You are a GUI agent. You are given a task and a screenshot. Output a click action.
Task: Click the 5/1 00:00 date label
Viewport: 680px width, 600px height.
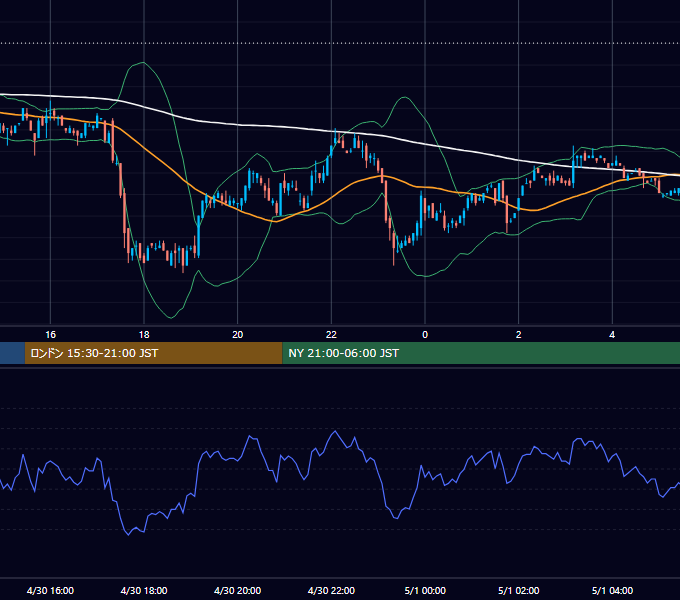pyautogui.click(x=425, y=590)
